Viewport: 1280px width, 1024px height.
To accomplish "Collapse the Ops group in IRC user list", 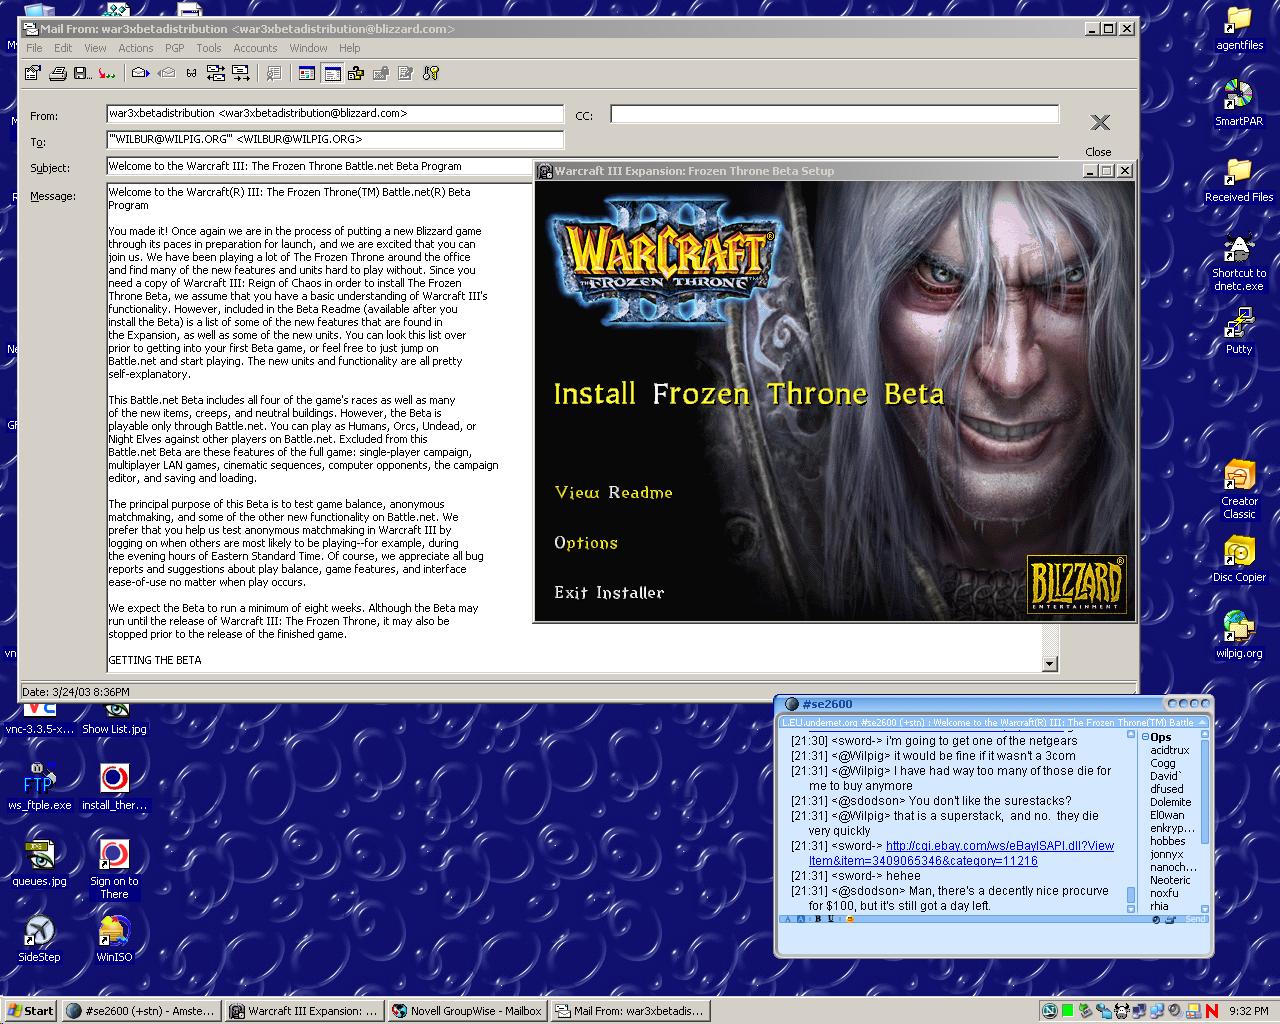I will pos(1146,737).
